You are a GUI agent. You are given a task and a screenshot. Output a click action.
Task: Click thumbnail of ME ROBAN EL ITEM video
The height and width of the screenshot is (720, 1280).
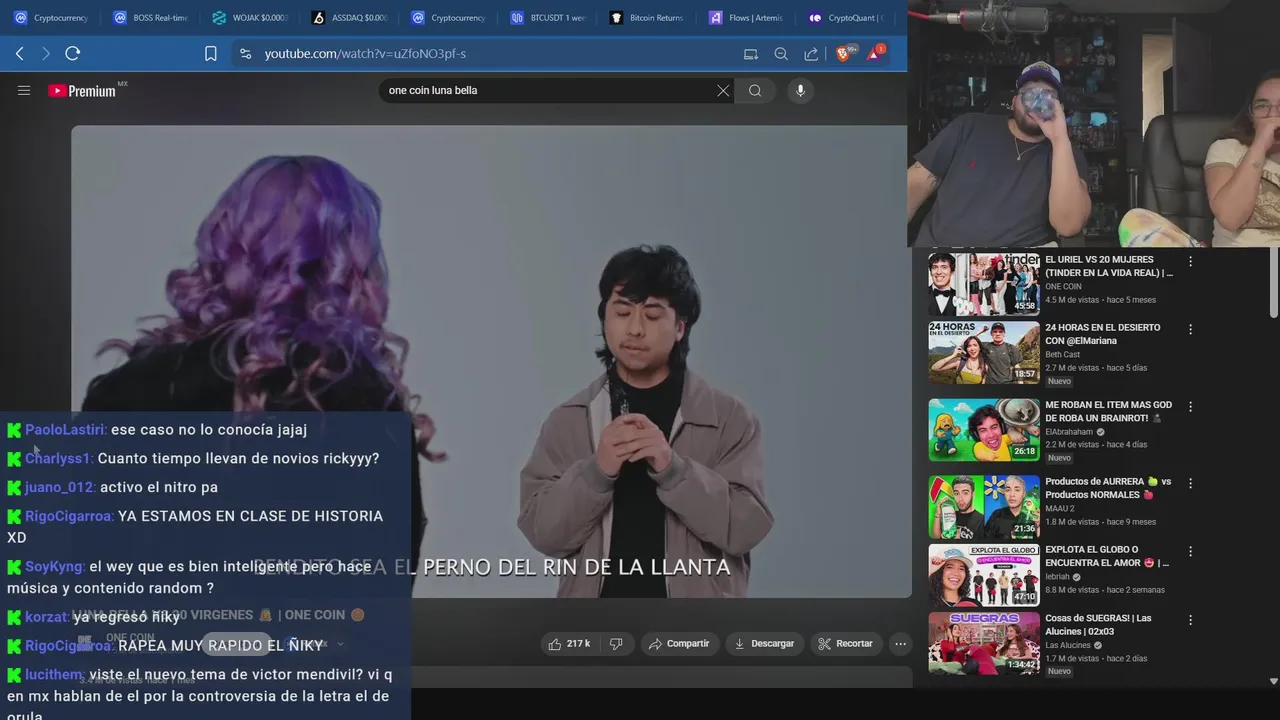tap(984, 430)
